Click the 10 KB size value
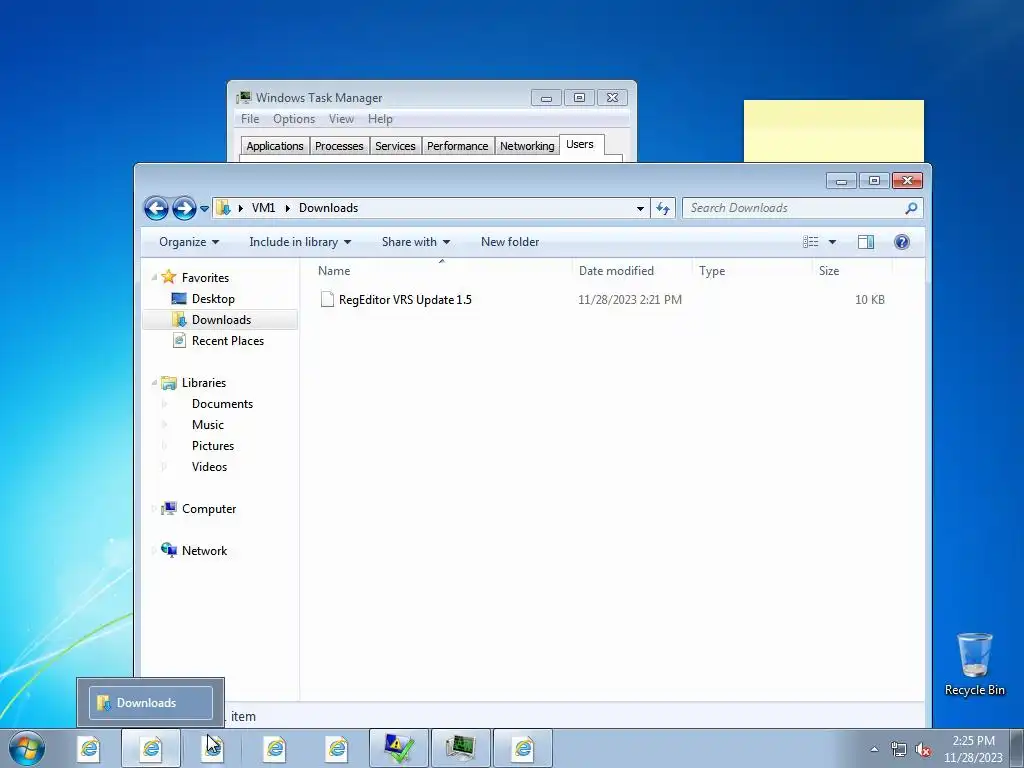The height and width of the screenshot is (768, 1024). (x=870, y=300)
